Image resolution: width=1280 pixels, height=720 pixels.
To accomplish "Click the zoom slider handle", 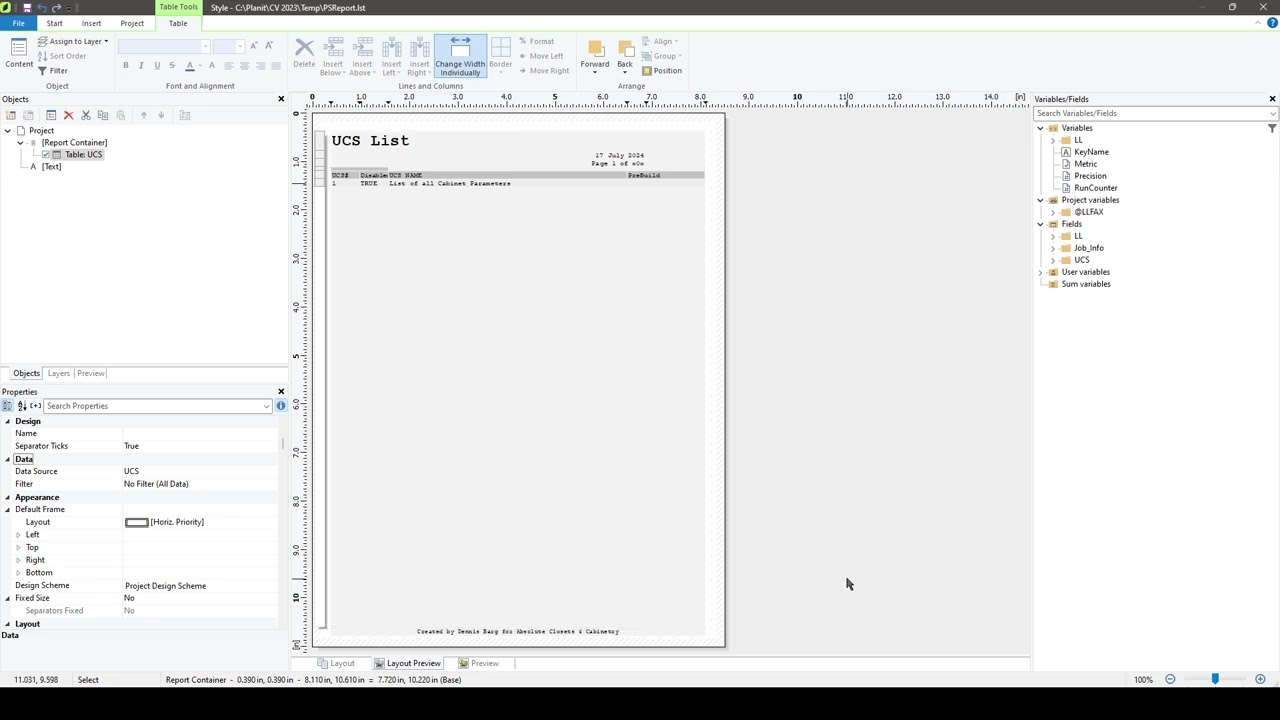I will click(1215, 680).
